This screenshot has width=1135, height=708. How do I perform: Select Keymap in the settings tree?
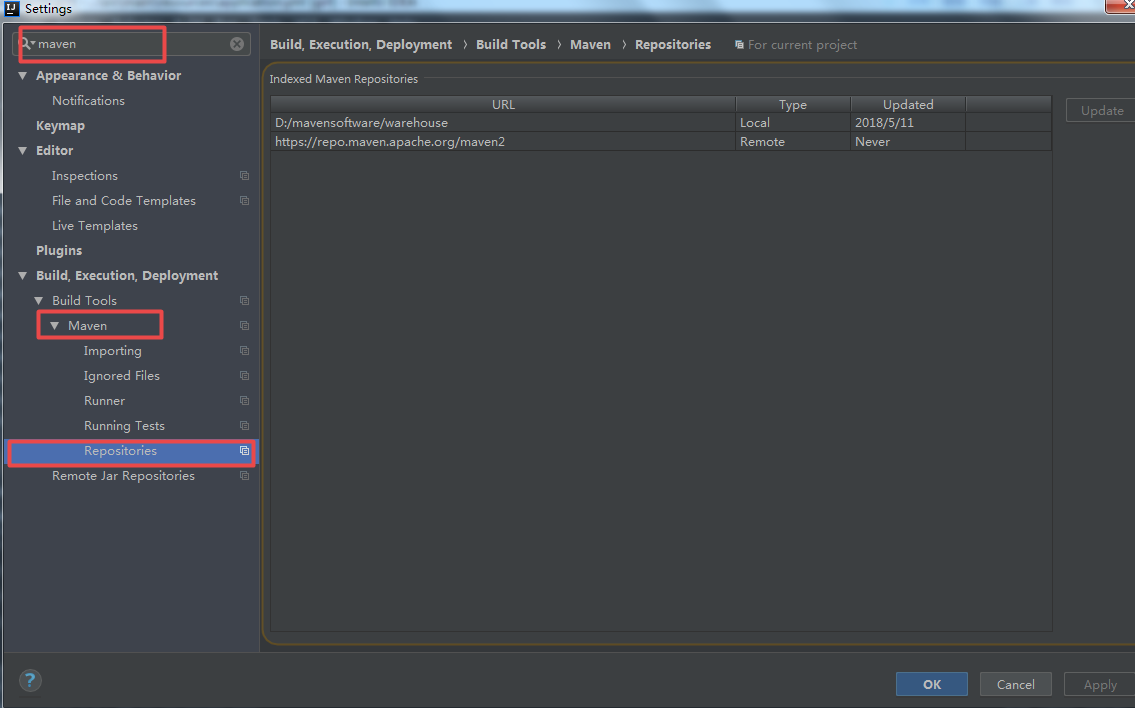[60, 126]
